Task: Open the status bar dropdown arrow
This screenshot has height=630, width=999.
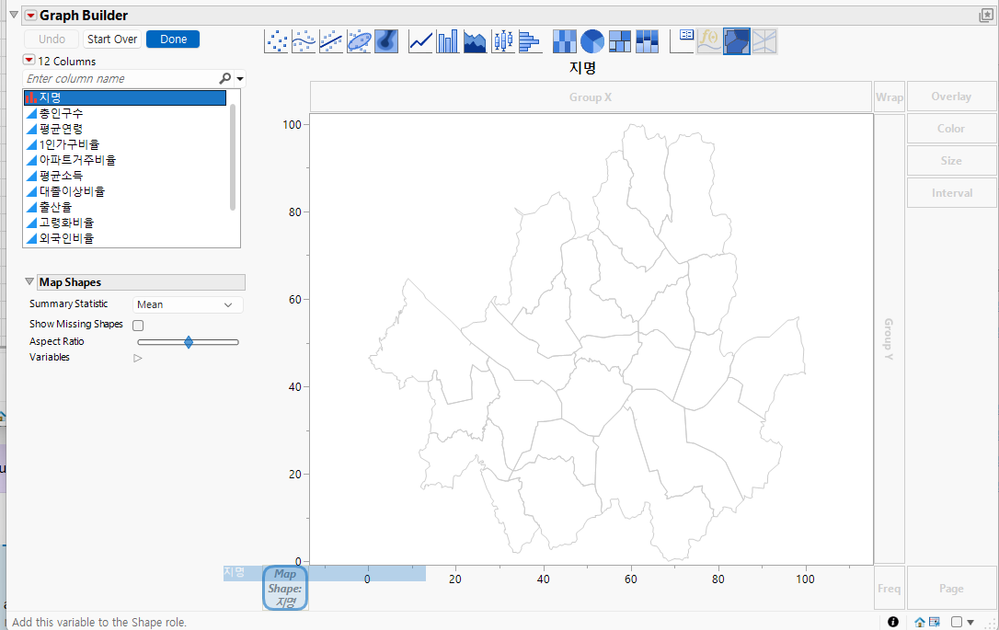Action: pyautogui.click(x=970, y=622)
